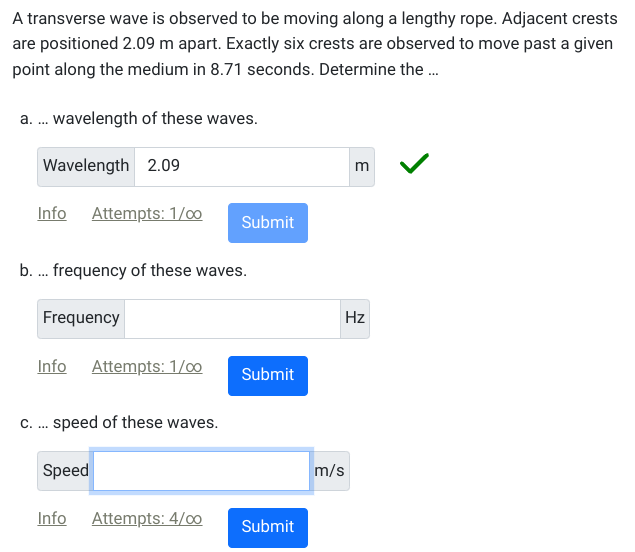Image resolution: width=635 pixels, height=552 pixels.
Task: Open the Info link under the Speed field
Action: pos(52,518)
